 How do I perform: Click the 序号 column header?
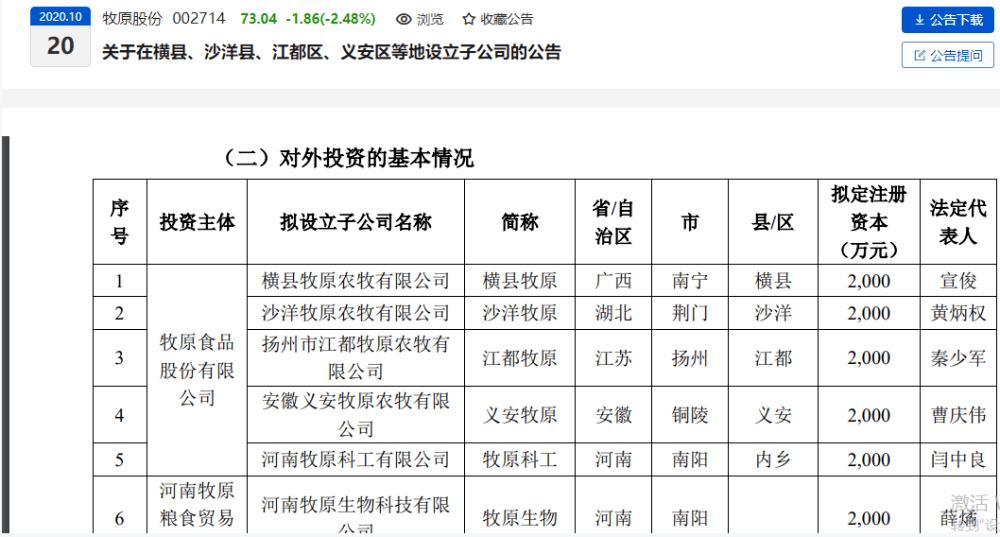[x=120, y=222]
